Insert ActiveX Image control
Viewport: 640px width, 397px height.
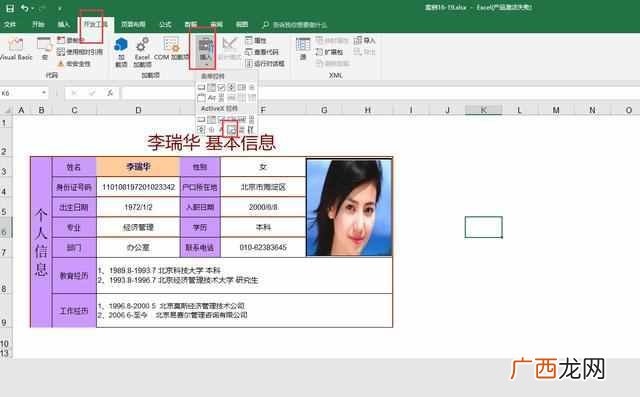(231, 130)
